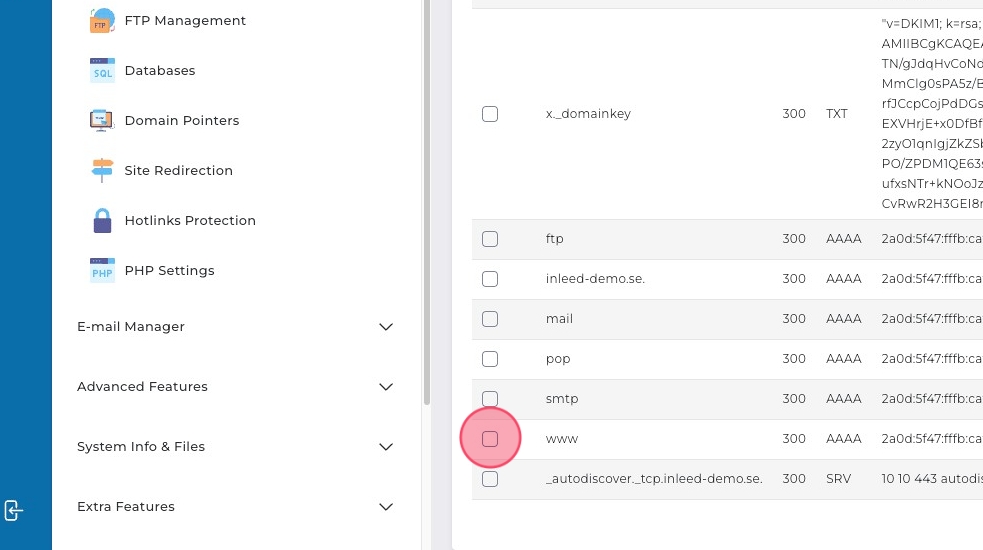The height and width of the screenshot is (550, 983).
Task: Expand the Advanced Features chevron
Action: click(x=386, y=387)
